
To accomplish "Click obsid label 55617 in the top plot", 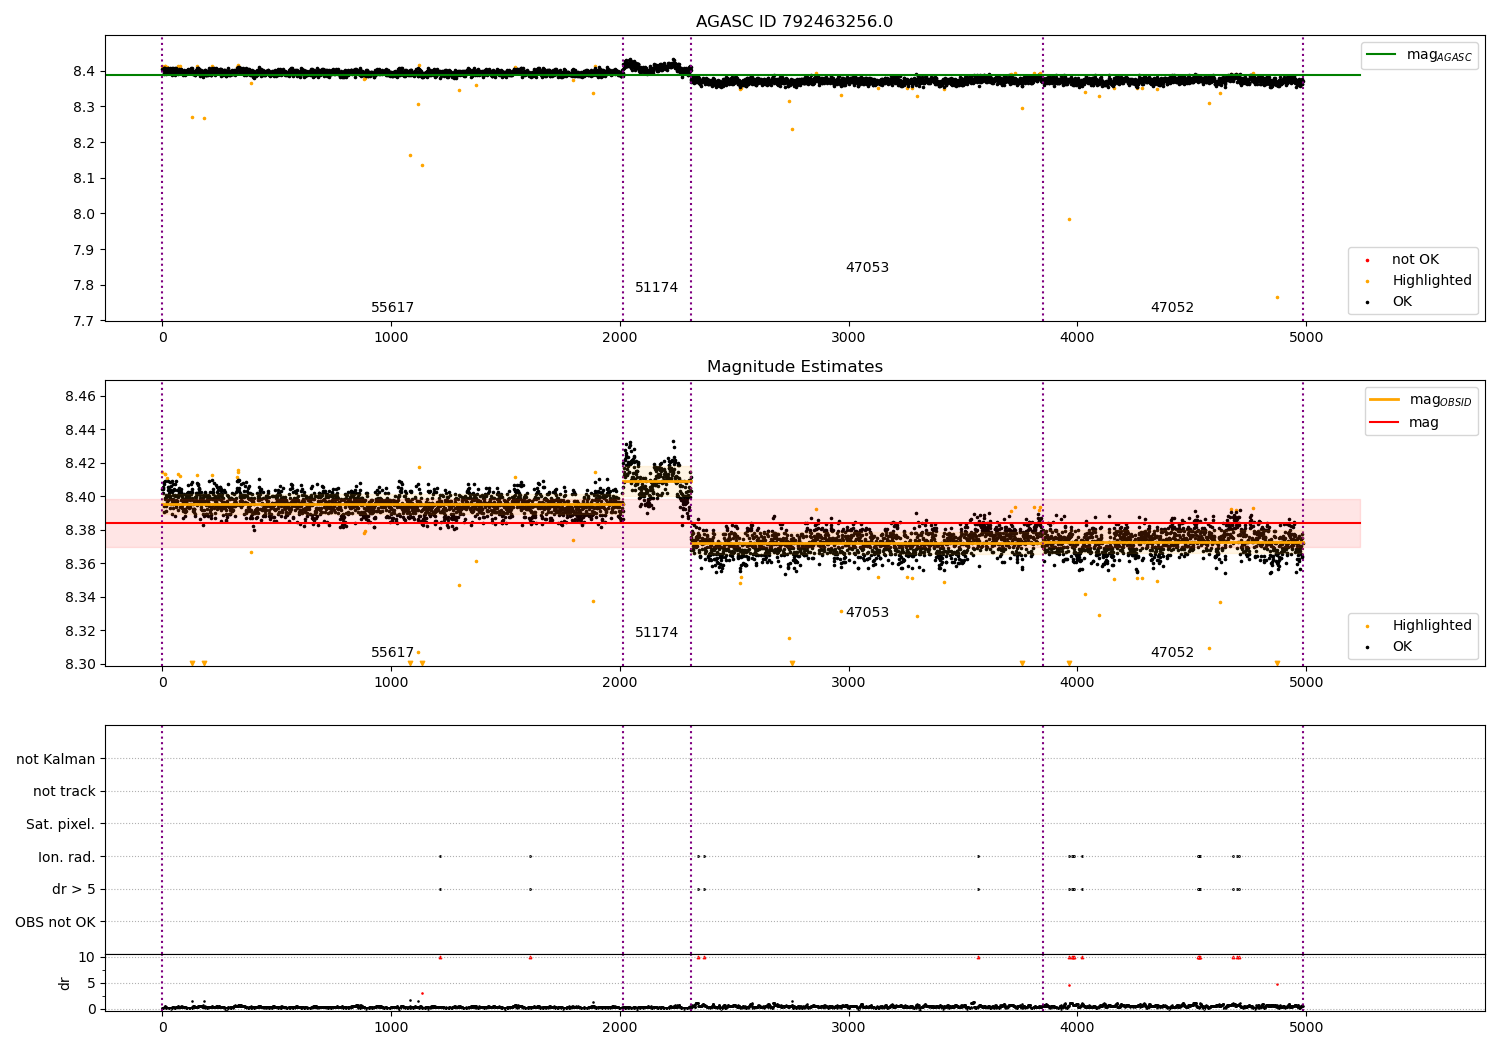I will tap(392, 308).
